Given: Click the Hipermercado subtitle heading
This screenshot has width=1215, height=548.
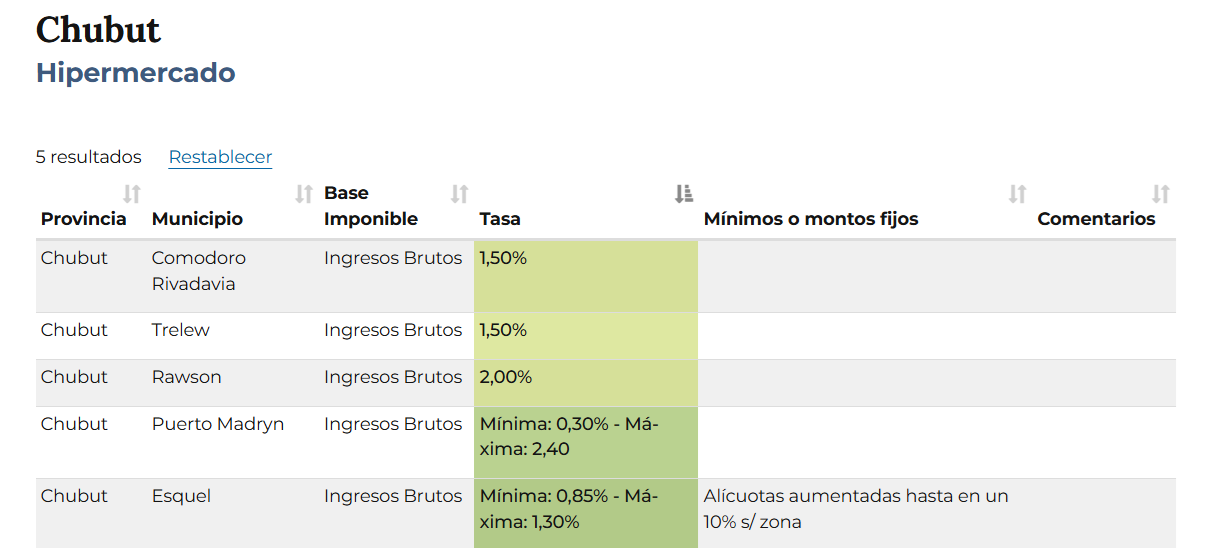Looking at the screenshot, I should [136, 73].
